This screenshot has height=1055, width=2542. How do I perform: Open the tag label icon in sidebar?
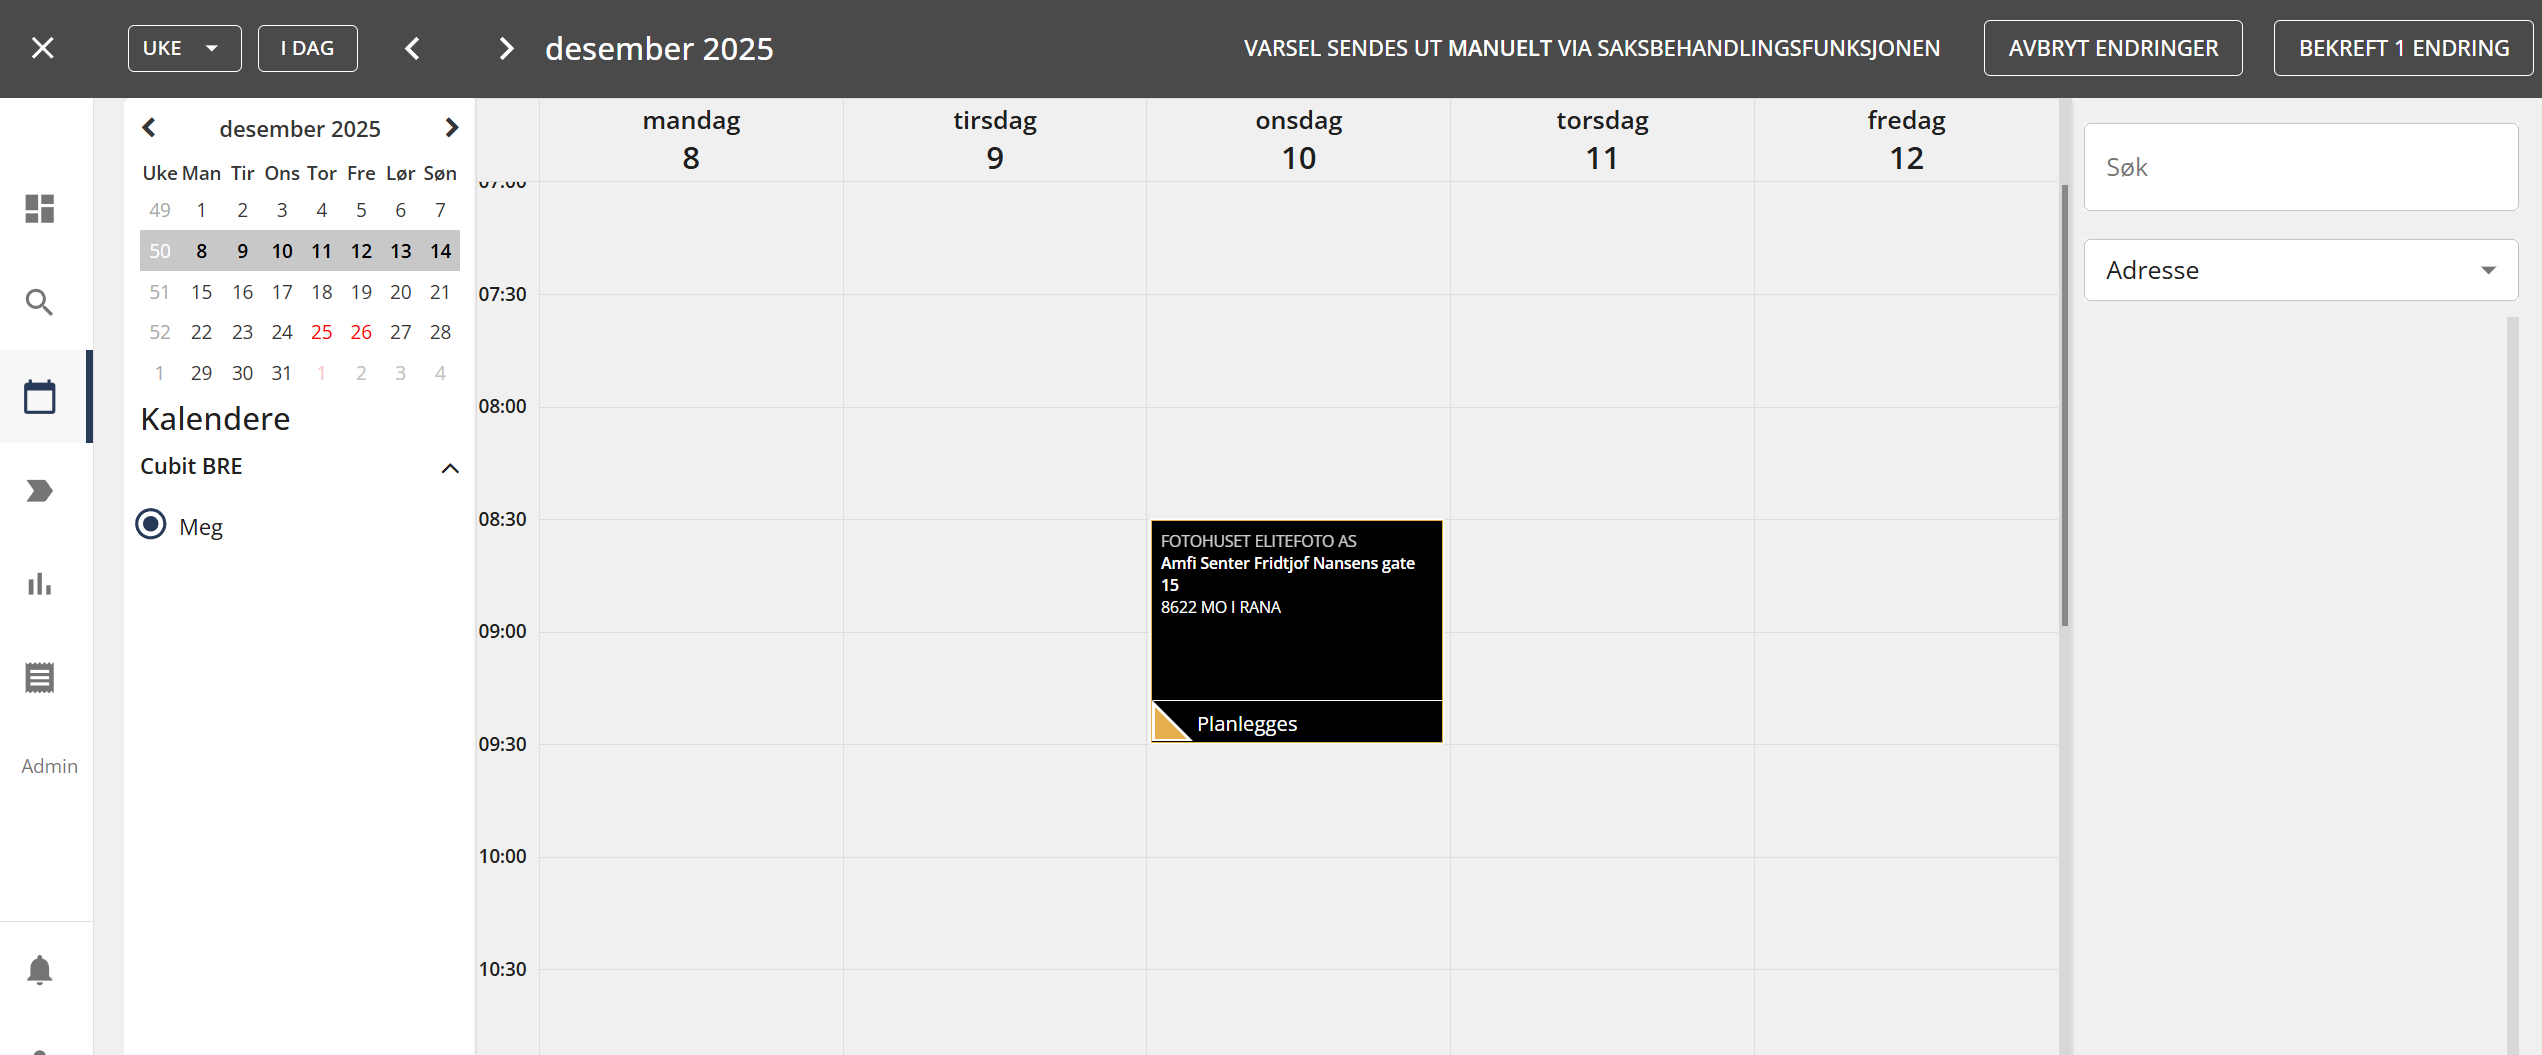(x=40, y=491)
